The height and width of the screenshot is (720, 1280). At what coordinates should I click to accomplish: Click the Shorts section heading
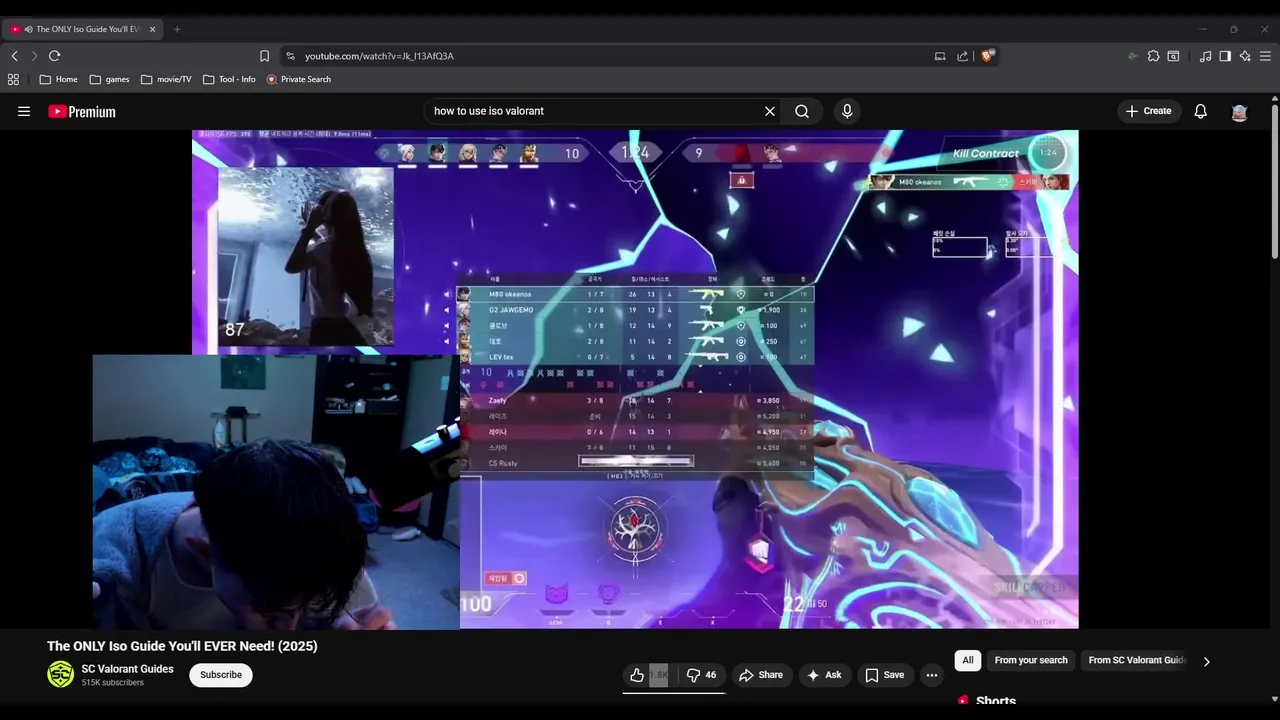996,701
